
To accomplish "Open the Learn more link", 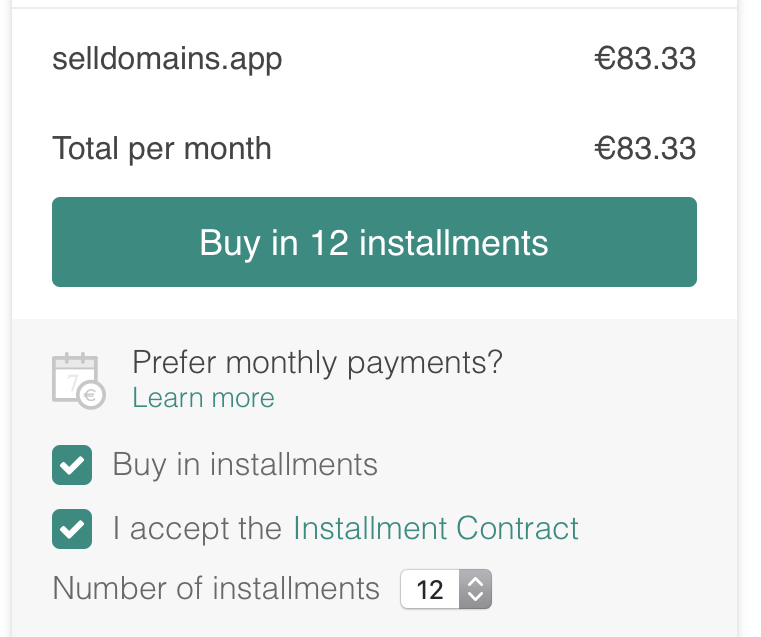I will pyautogui.click(x=203, y=398).
